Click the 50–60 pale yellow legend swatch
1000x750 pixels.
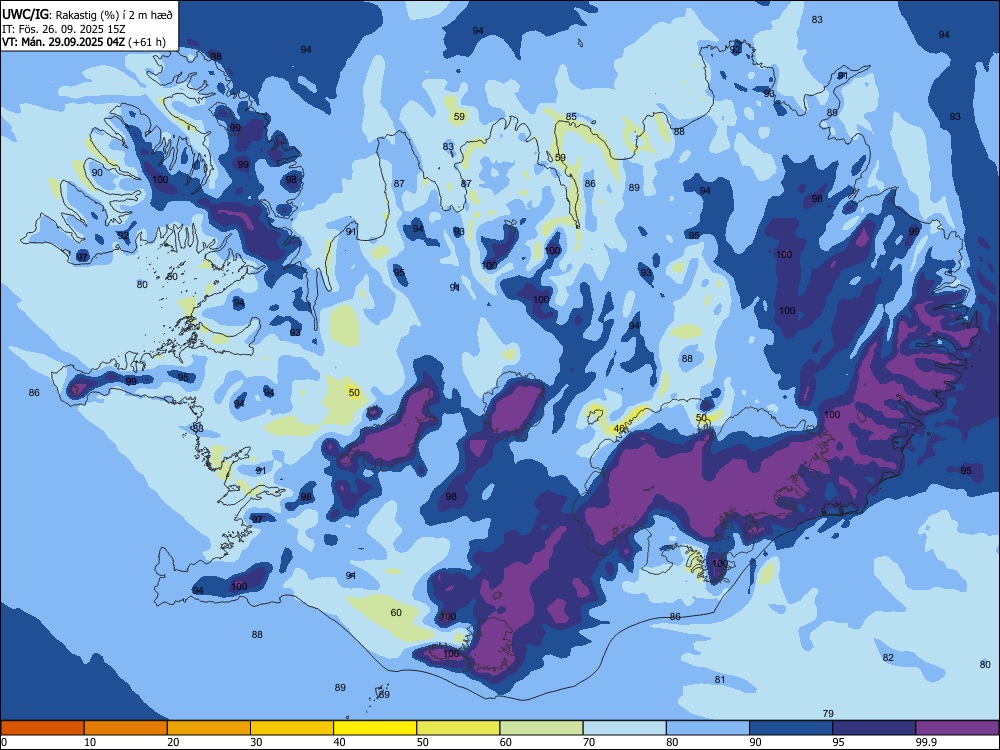click(x=458, y=728)
